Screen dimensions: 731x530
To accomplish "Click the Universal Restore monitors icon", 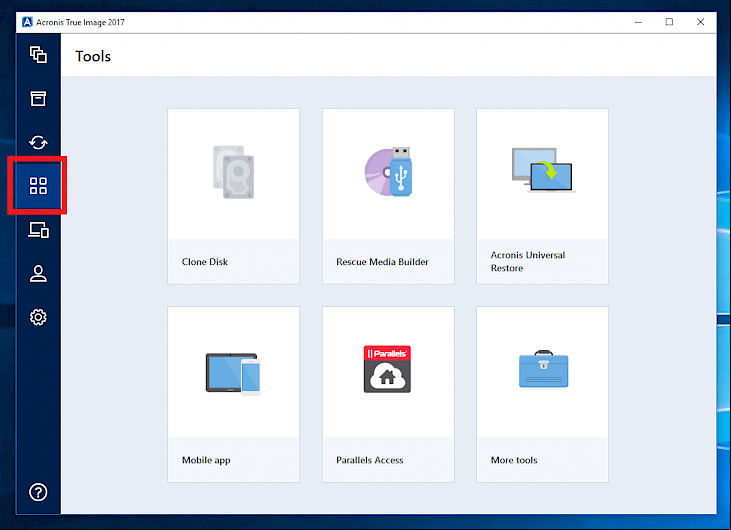I will pos(543,170).
